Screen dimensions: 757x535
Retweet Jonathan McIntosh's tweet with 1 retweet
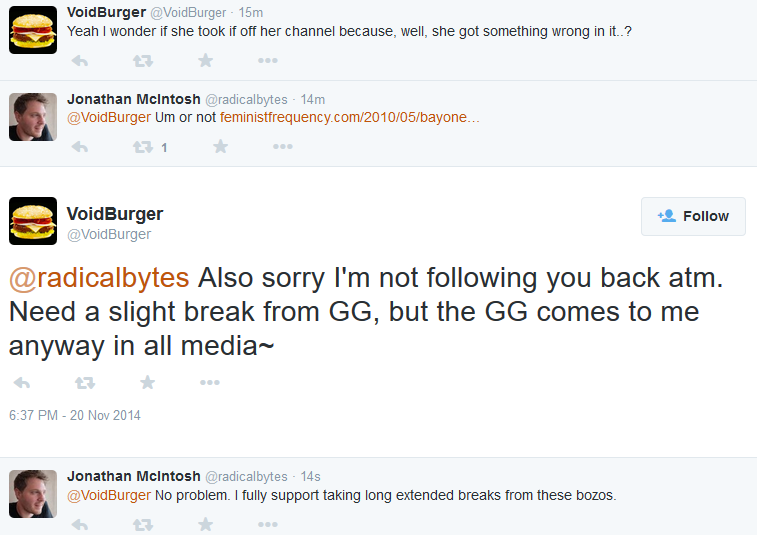coord(143,147)
